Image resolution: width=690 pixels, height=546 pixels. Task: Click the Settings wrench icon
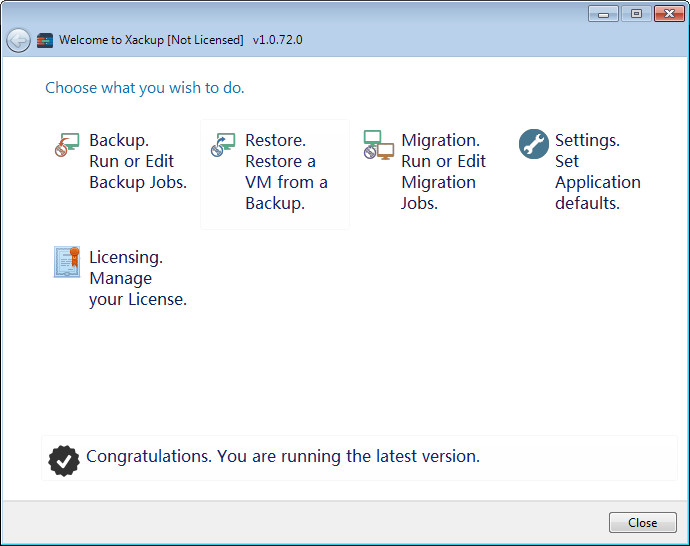534,144
